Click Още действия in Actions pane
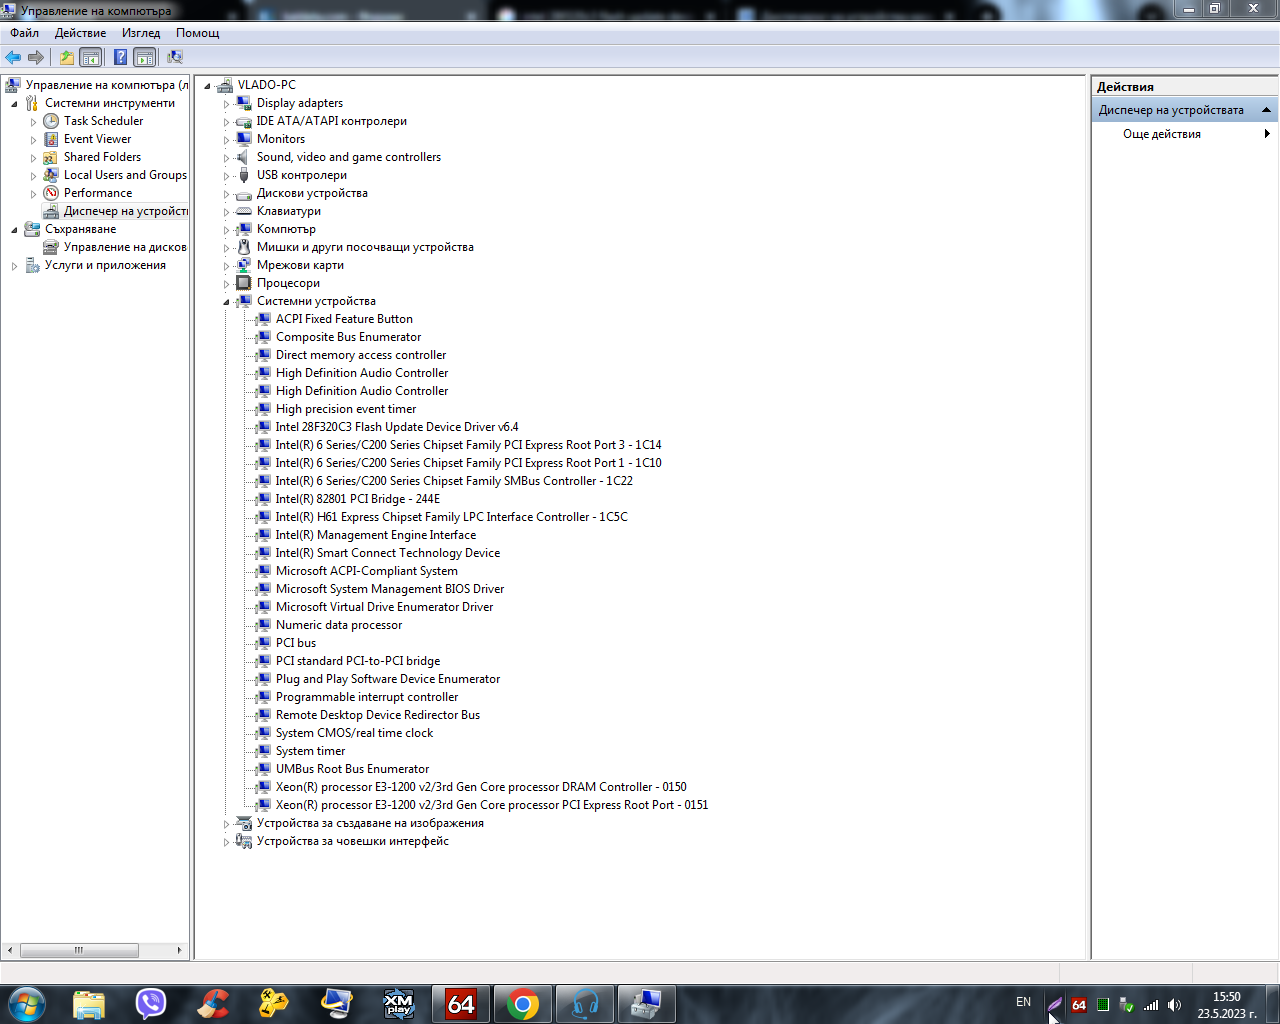Screen dimensions: 1280x1024 point(1162,134)
